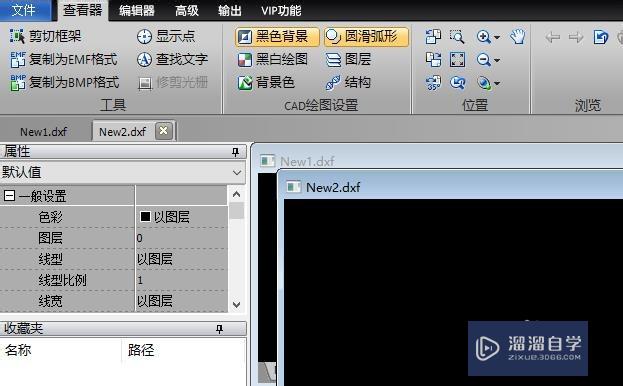Switch to the 高级 advanced tab

point(187,10)
